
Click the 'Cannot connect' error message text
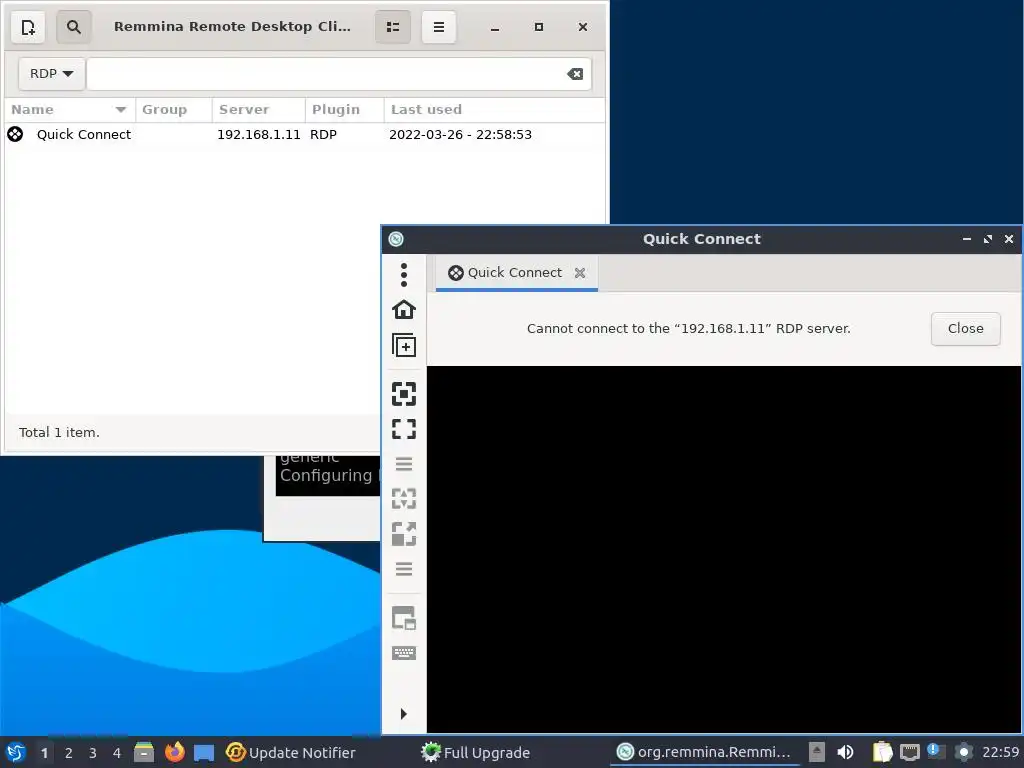(x=688, y=328)
